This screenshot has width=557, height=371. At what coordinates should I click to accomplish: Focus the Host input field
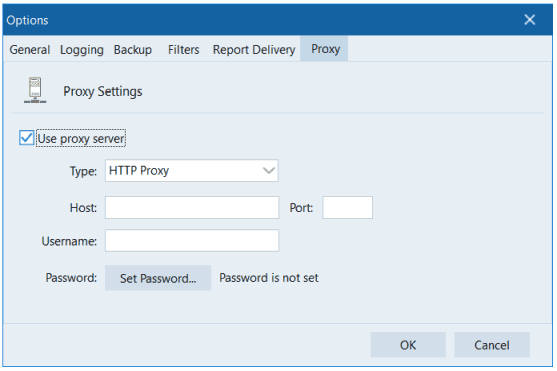(192, 208)
